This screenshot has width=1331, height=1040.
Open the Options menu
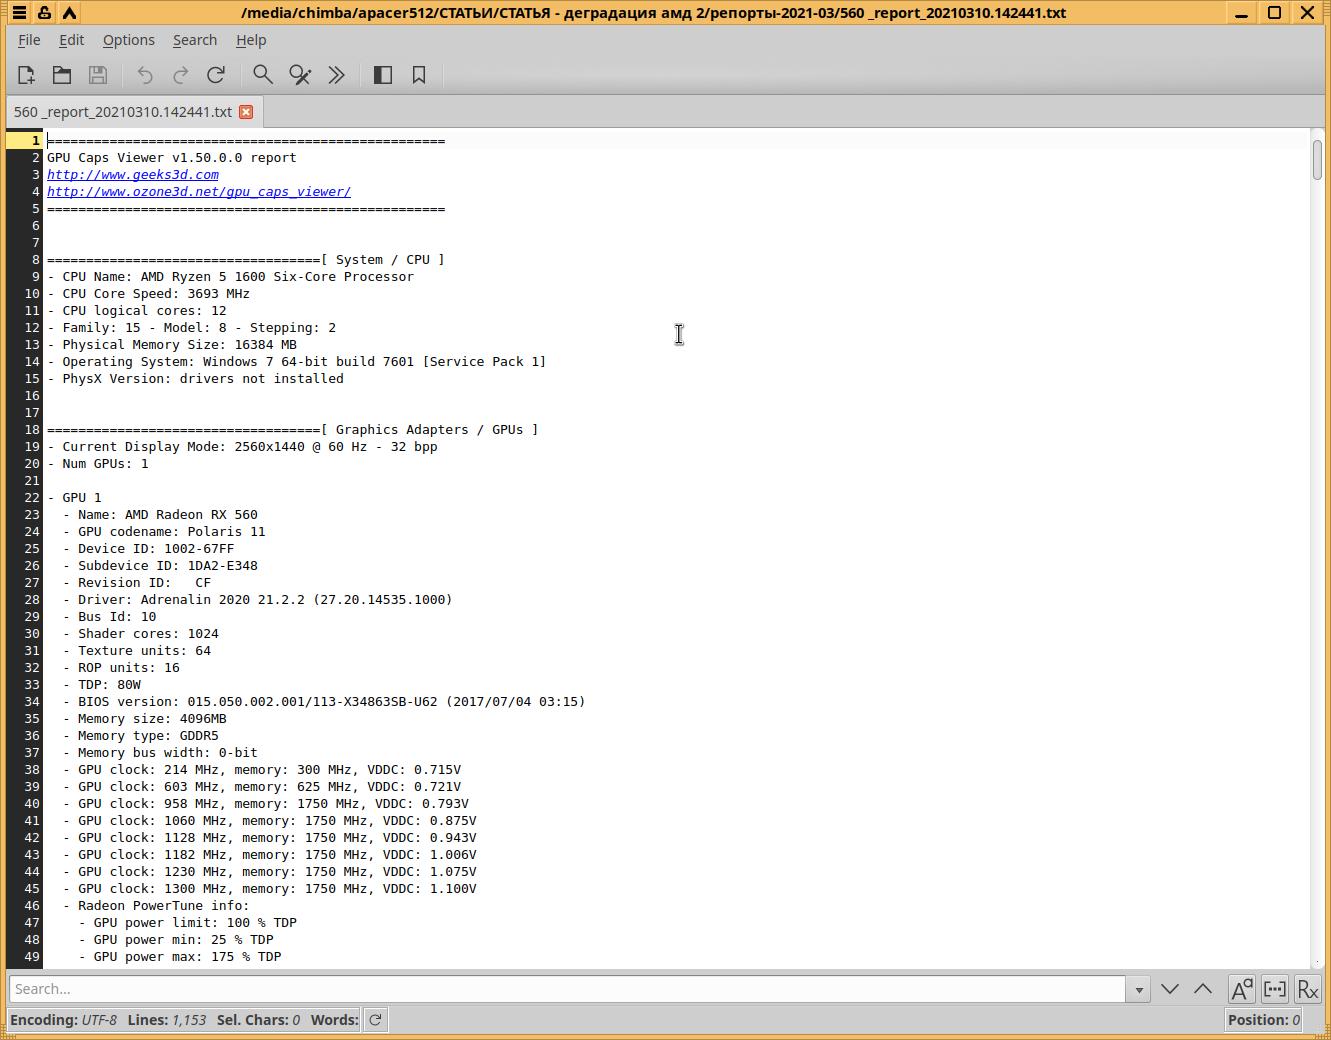pos(129,40)
